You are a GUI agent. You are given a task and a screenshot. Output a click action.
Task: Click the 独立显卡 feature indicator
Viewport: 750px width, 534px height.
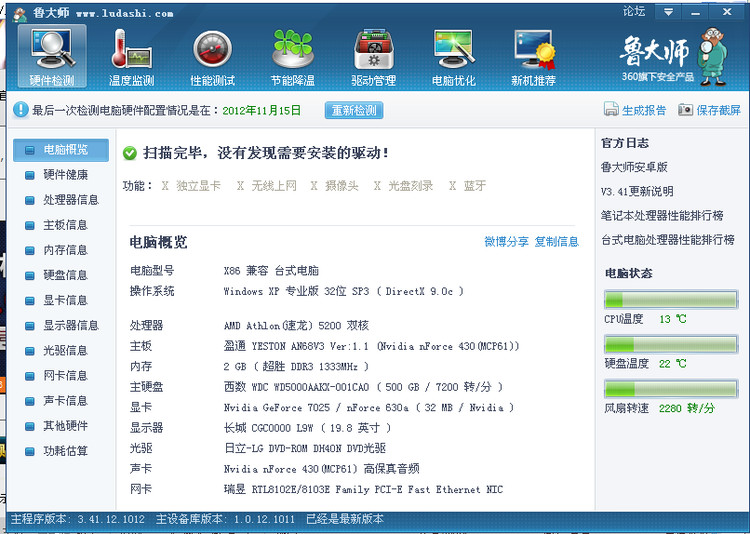[191, 186]
